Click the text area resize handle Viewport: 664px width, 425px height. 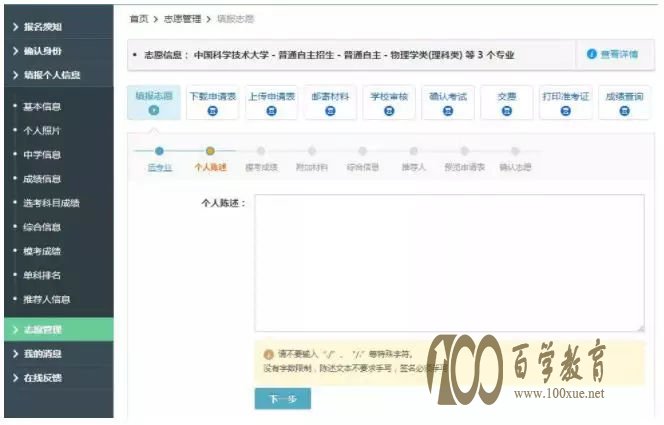click(641, 328)
